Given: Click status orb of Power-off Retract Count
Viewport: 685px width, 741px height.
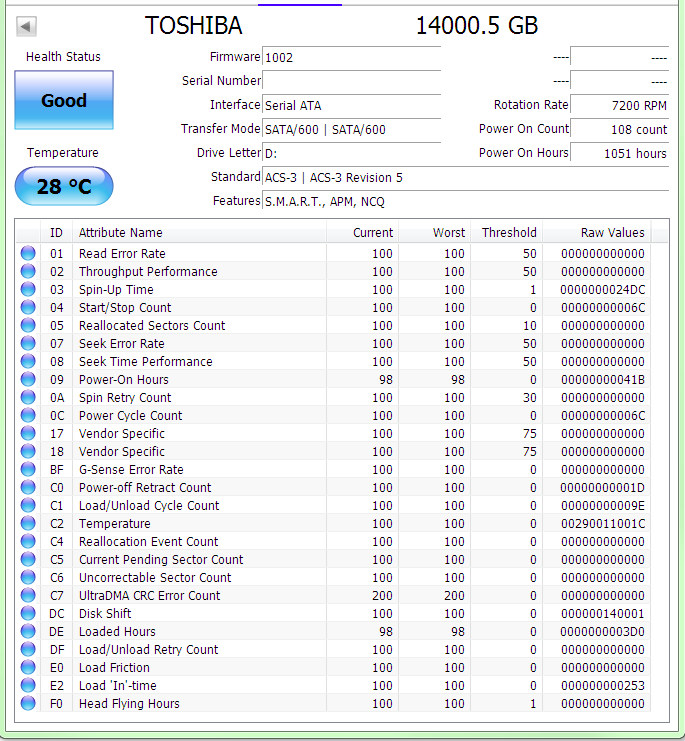Looking at the screenshot, I should coord(28,487).
